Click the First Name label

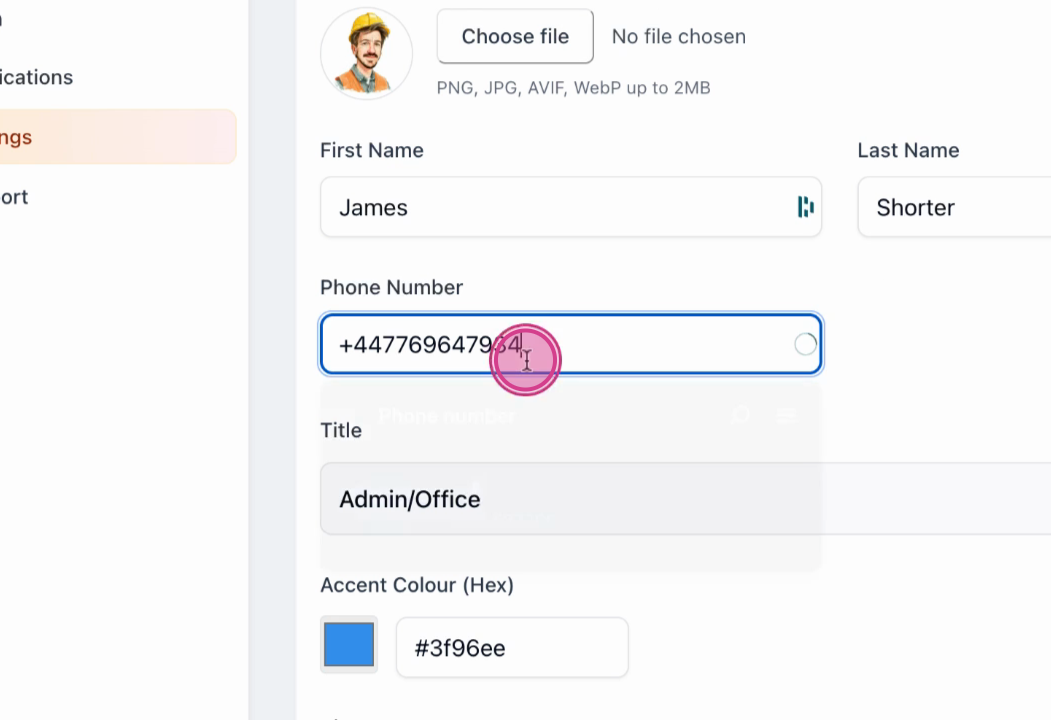coord(372,150)
